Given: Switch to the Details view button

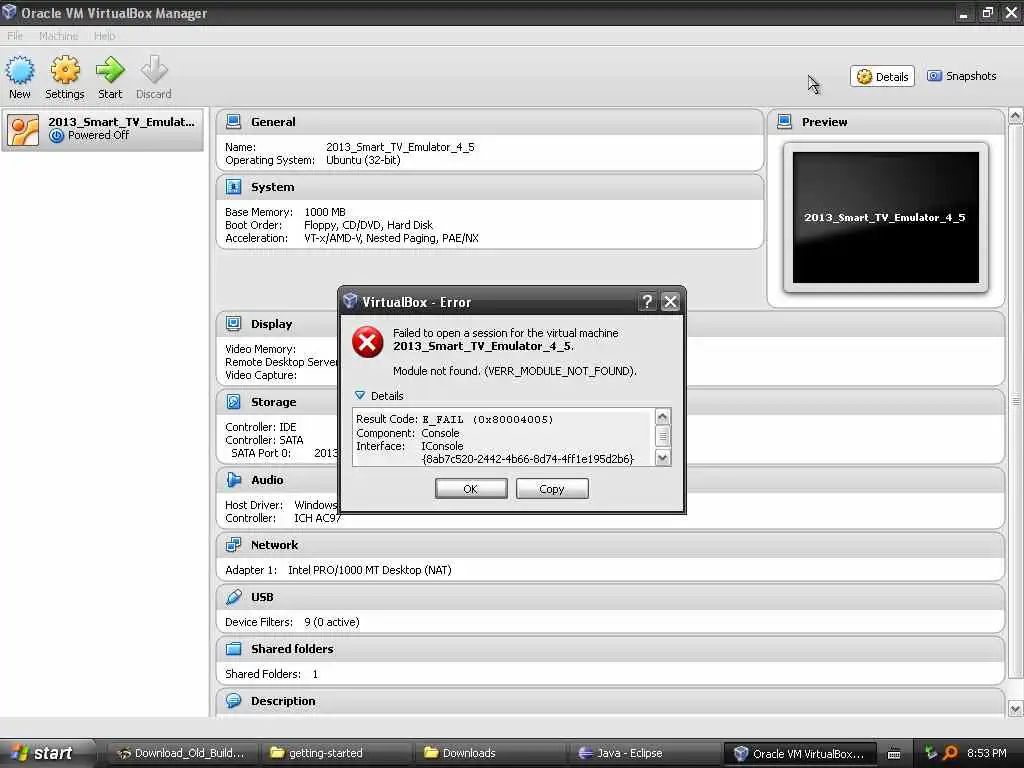Looking at the screenshot, I should tap(882, 76).
